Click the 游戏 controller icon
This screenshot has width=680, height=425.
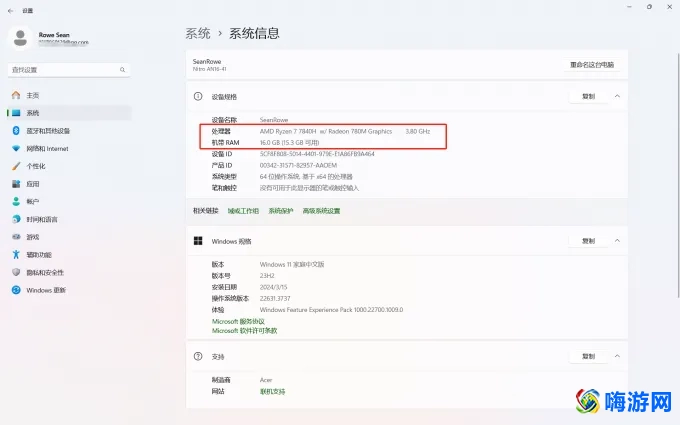[16, 237]
